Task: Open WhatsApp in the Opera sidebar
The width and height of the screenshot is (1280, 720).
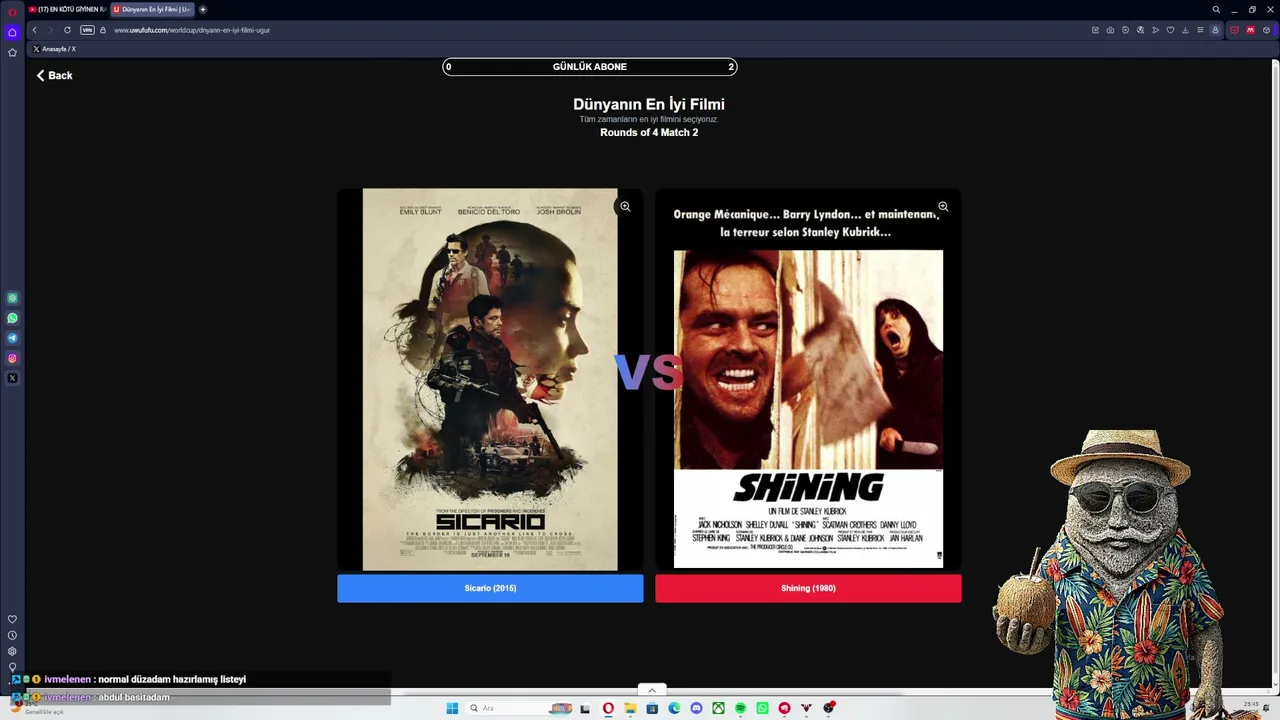Action: click(12, 318)
